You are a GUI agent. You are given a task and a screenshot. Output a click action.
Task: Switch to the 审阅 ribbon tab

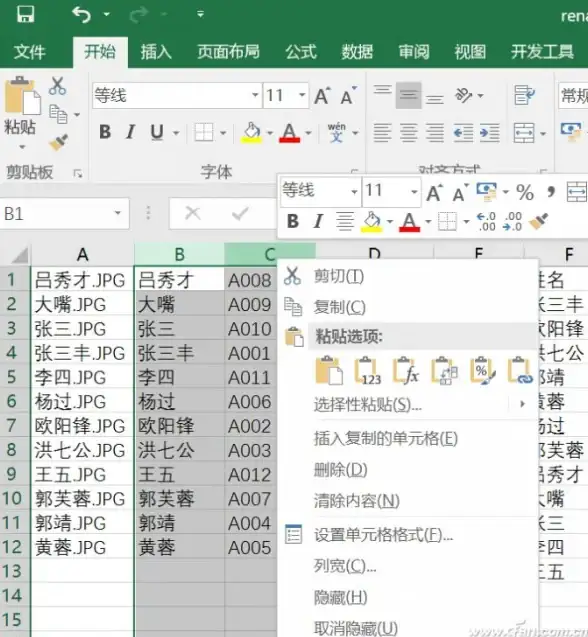414,52
